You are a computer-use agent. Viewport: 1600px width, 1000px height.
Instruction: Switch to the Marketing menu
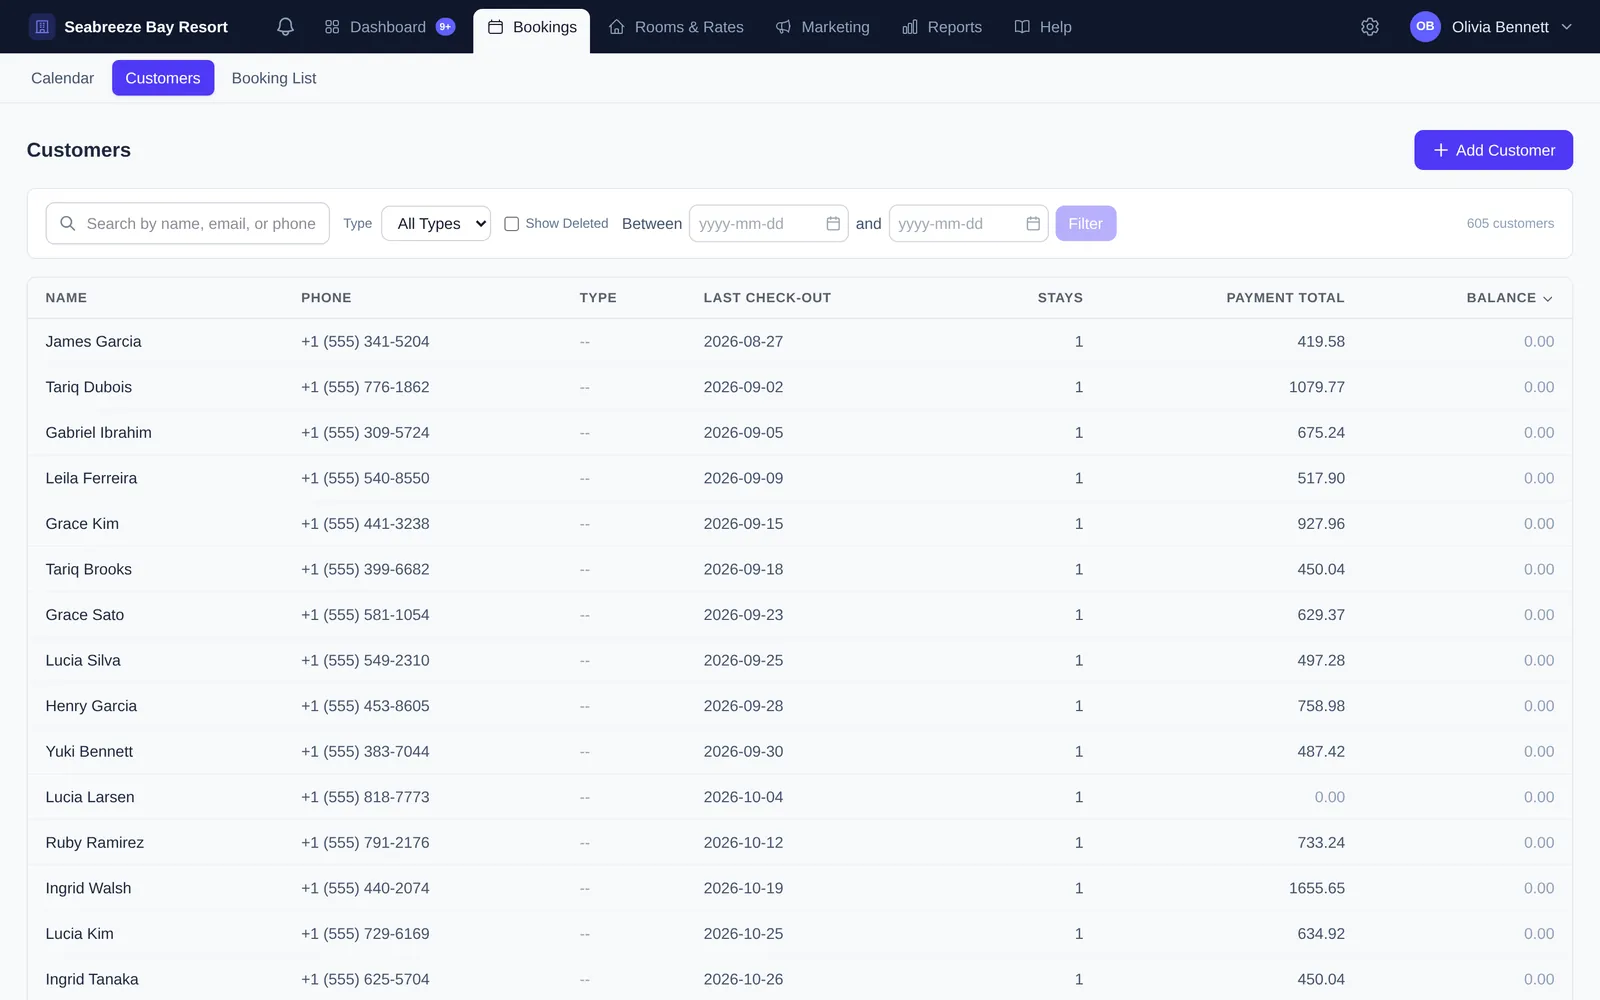tap(823, 27)
